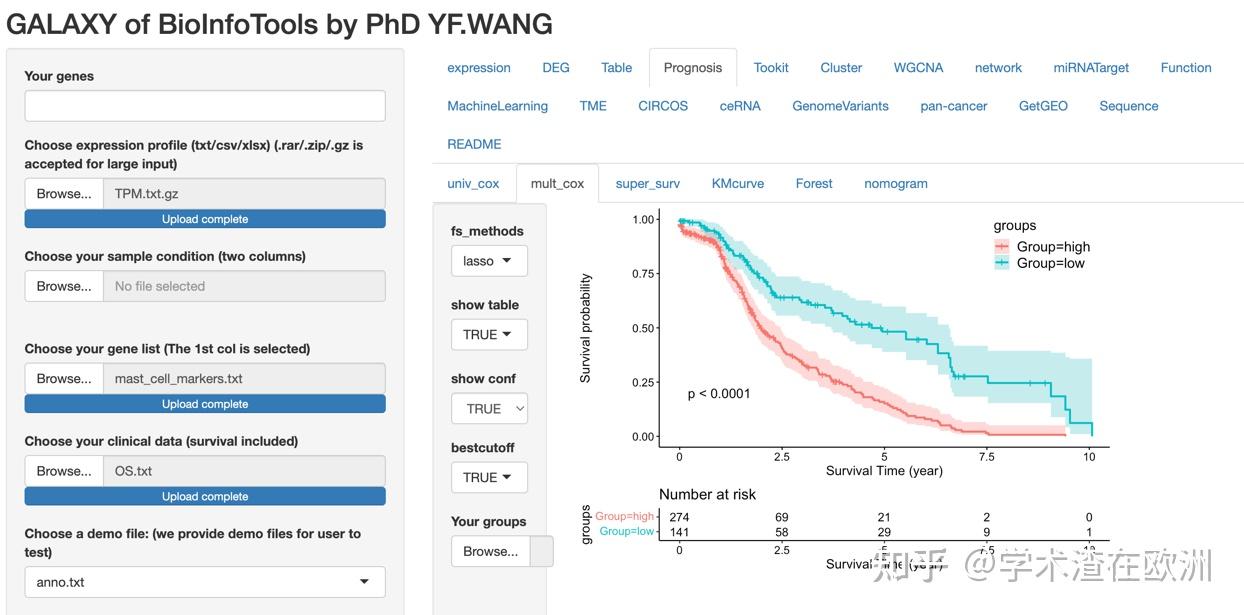The image size is (1244, 615).
Task: Browse for expression profile file
Action: point(64,194)
